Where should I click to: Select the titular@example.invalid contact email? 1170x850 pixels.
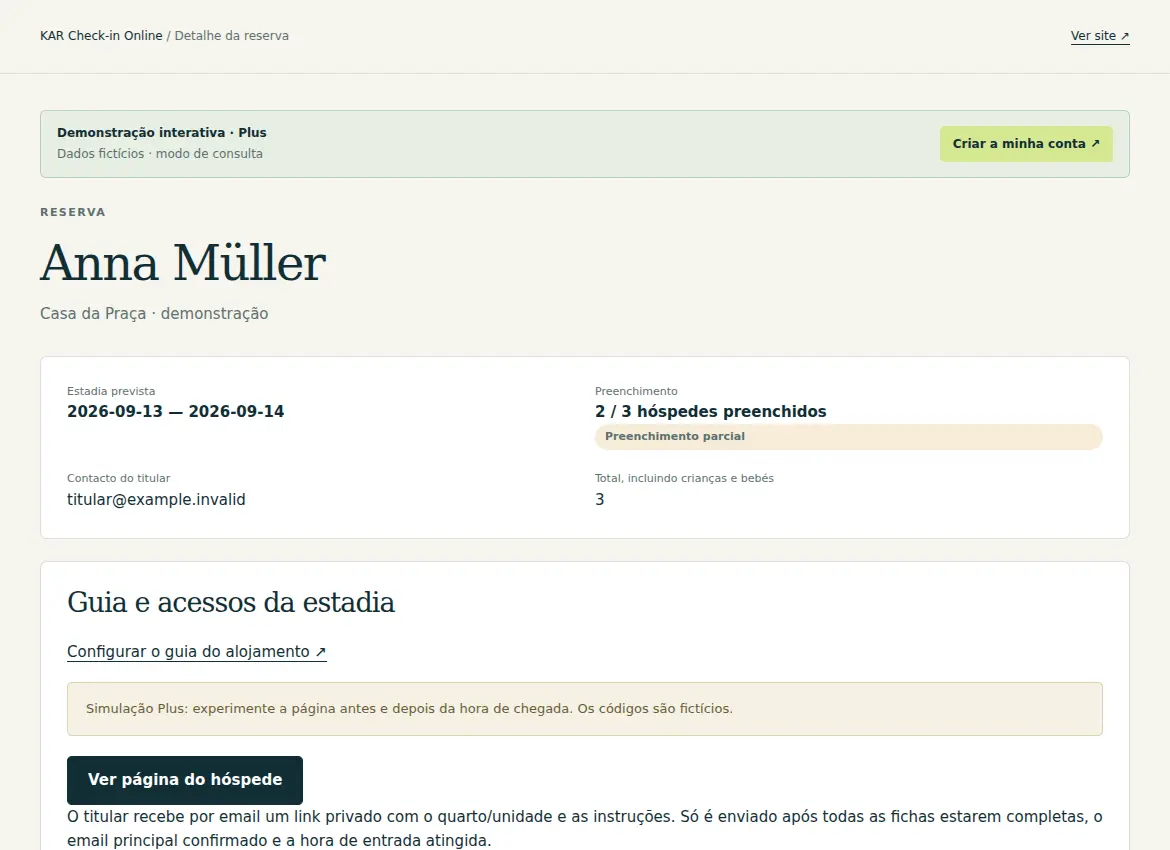point(156,499)
